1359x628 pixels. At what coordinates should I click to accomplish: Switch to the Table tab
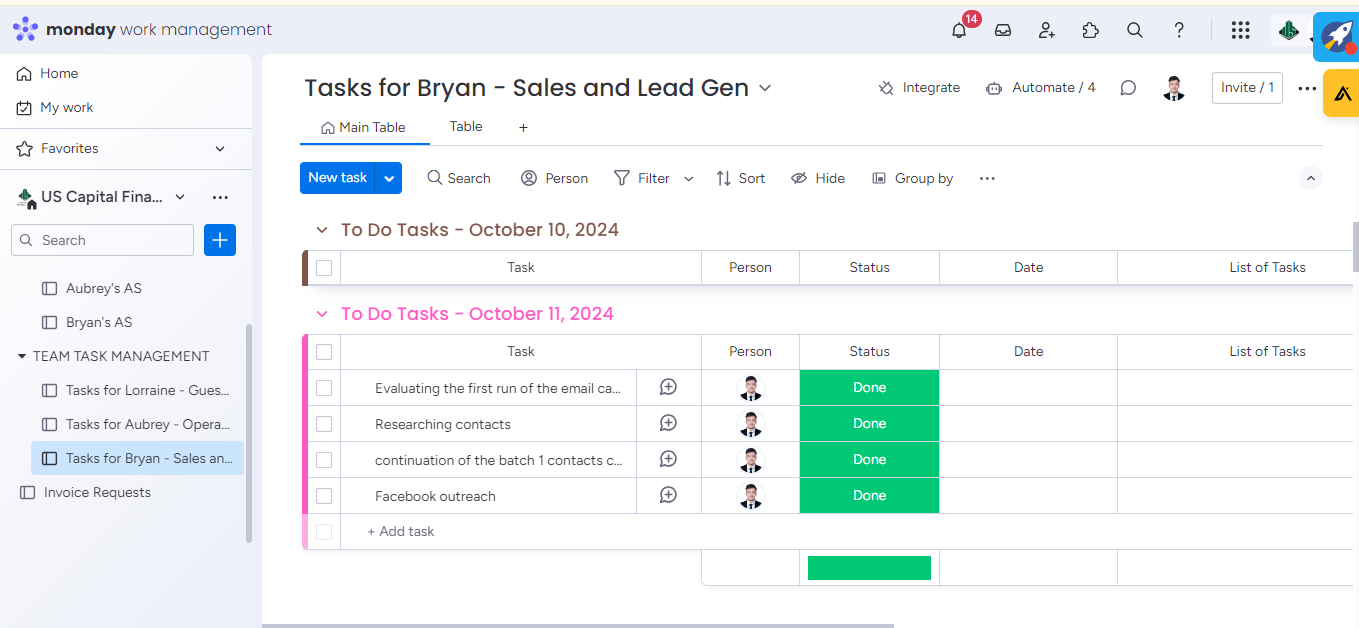(x=466, y=127)
